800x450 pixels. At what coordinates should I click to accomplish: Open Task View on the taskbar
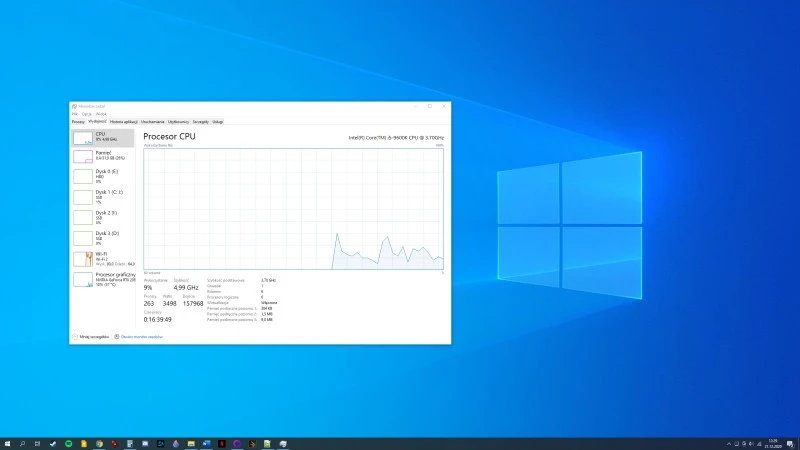(37, 444)
